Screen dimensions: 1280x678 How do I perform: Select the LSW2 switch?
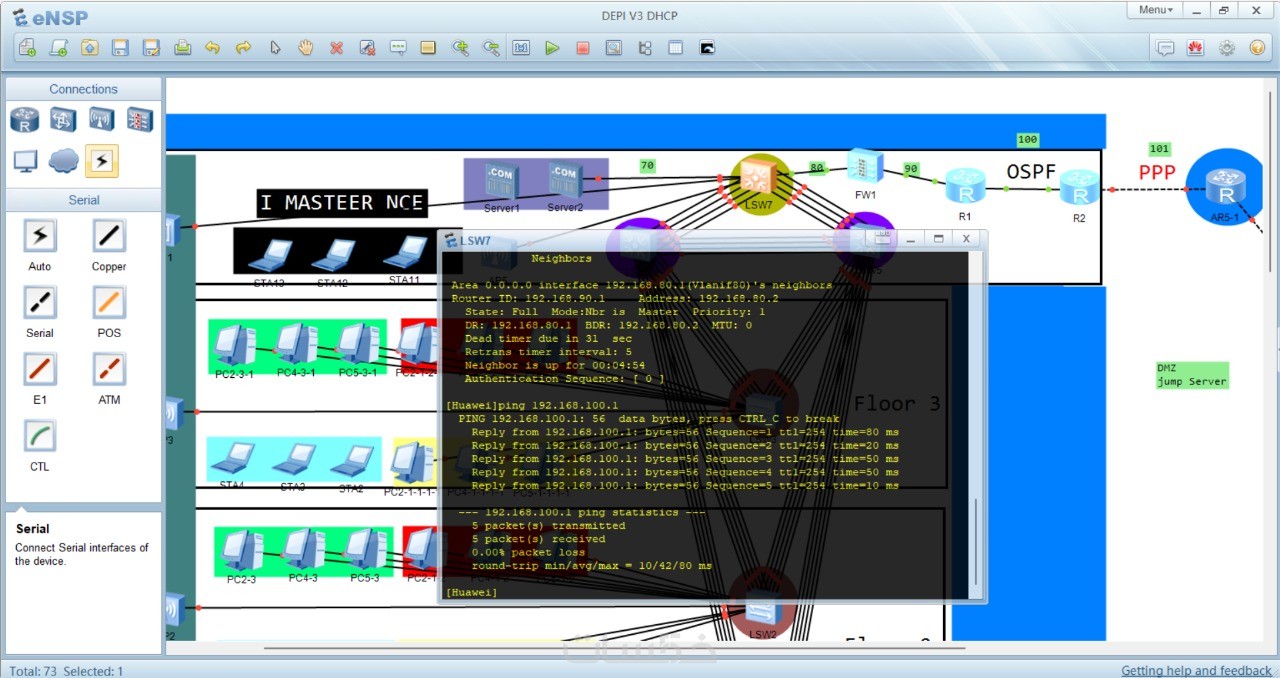click(x=762, y=606)
